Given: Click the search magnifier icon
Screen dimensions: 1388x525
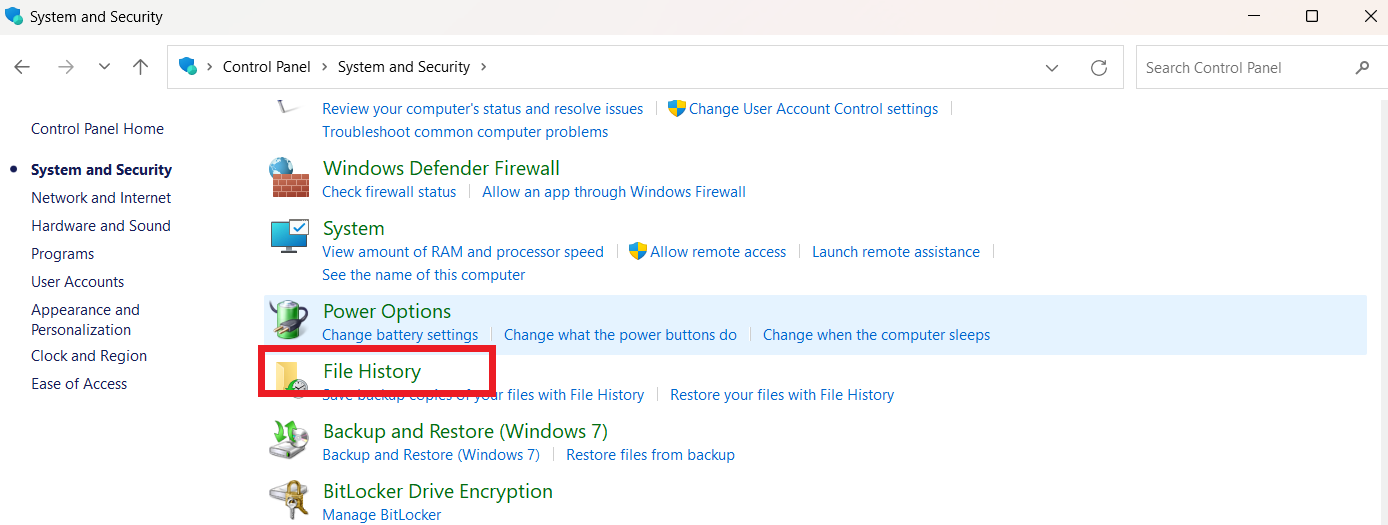Looking at the screenshot, I should coord(1362,67).
